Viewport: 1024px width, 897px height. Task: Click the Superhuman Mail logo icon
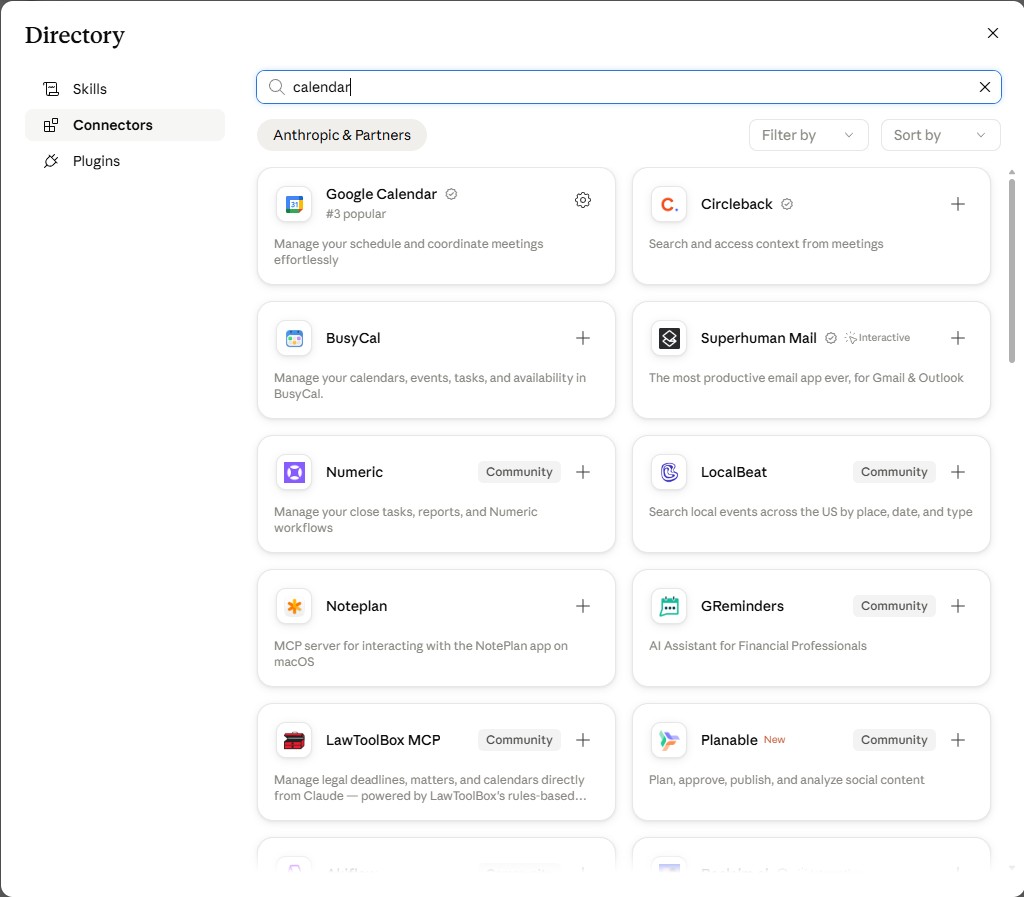coord(669,338)
